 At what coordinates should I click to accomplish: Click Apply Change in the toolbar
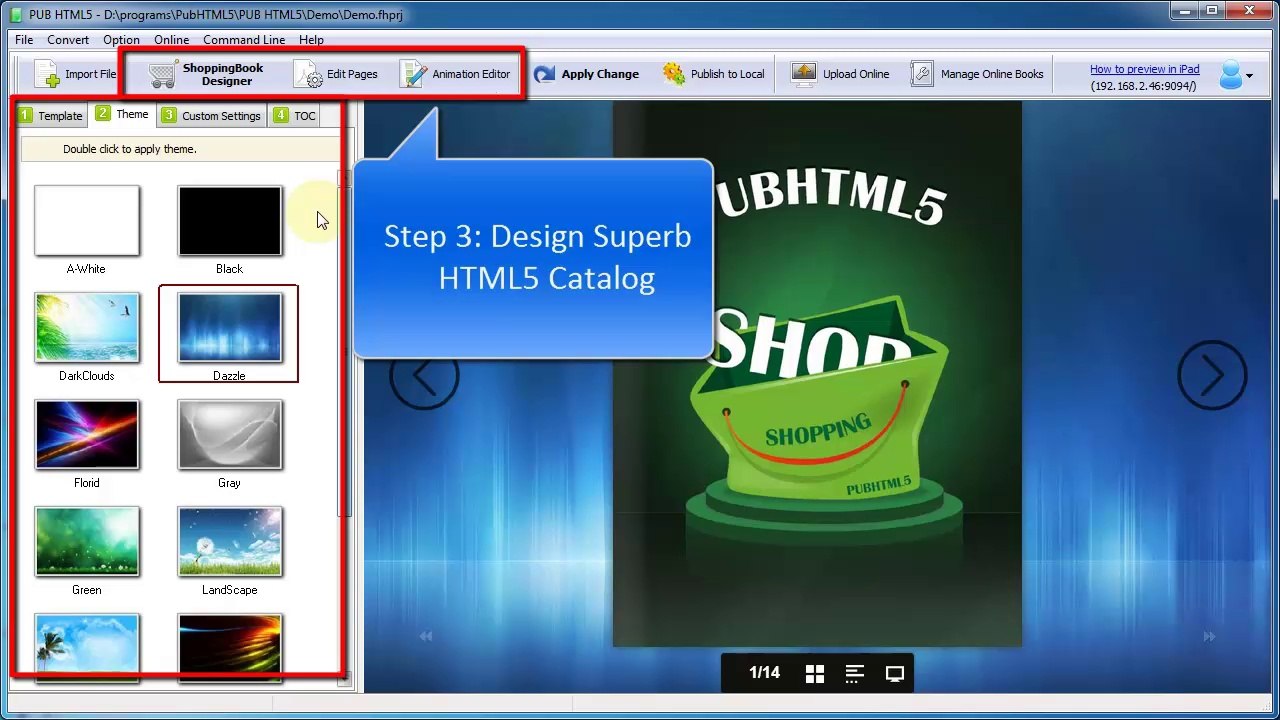(x=586, y=74)
